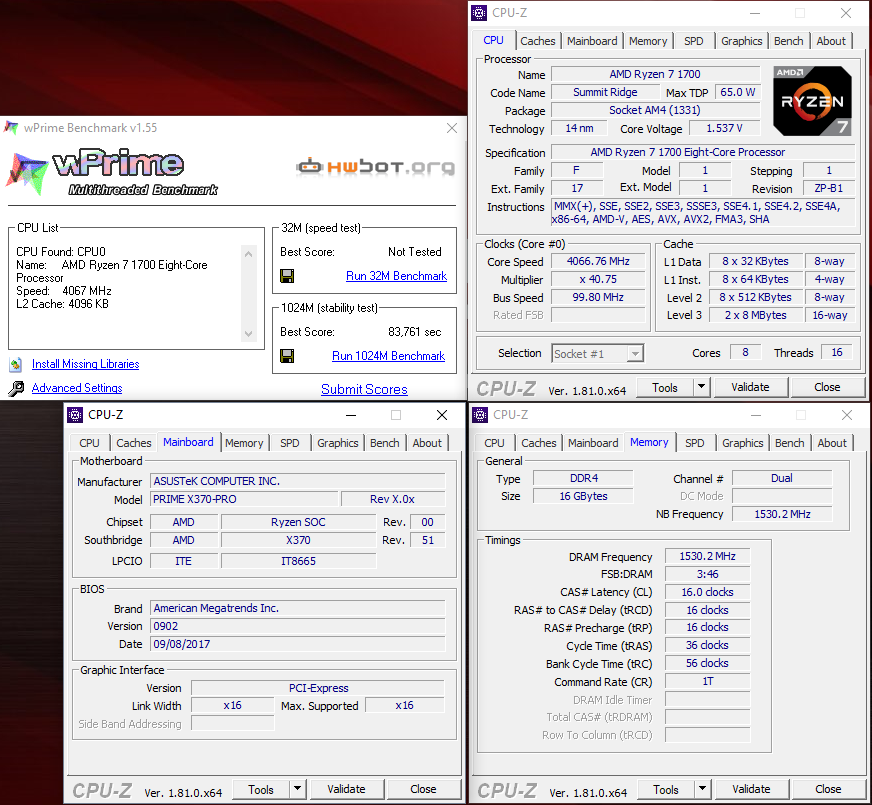Click Validate in the Mainboard CPU-Z window

point(346,789)
